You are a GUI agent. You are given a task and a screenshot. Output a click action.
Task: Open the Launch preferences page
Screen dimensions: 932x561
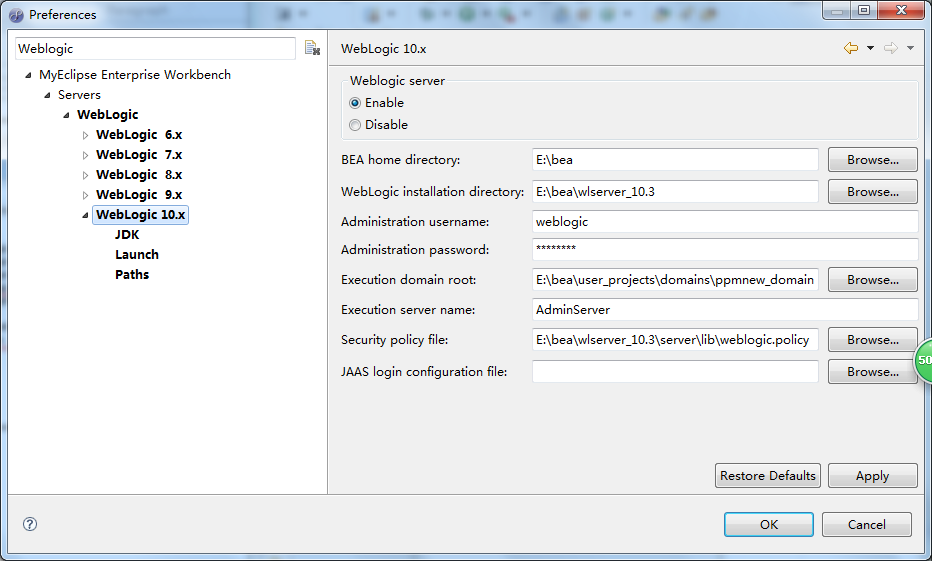137,254
